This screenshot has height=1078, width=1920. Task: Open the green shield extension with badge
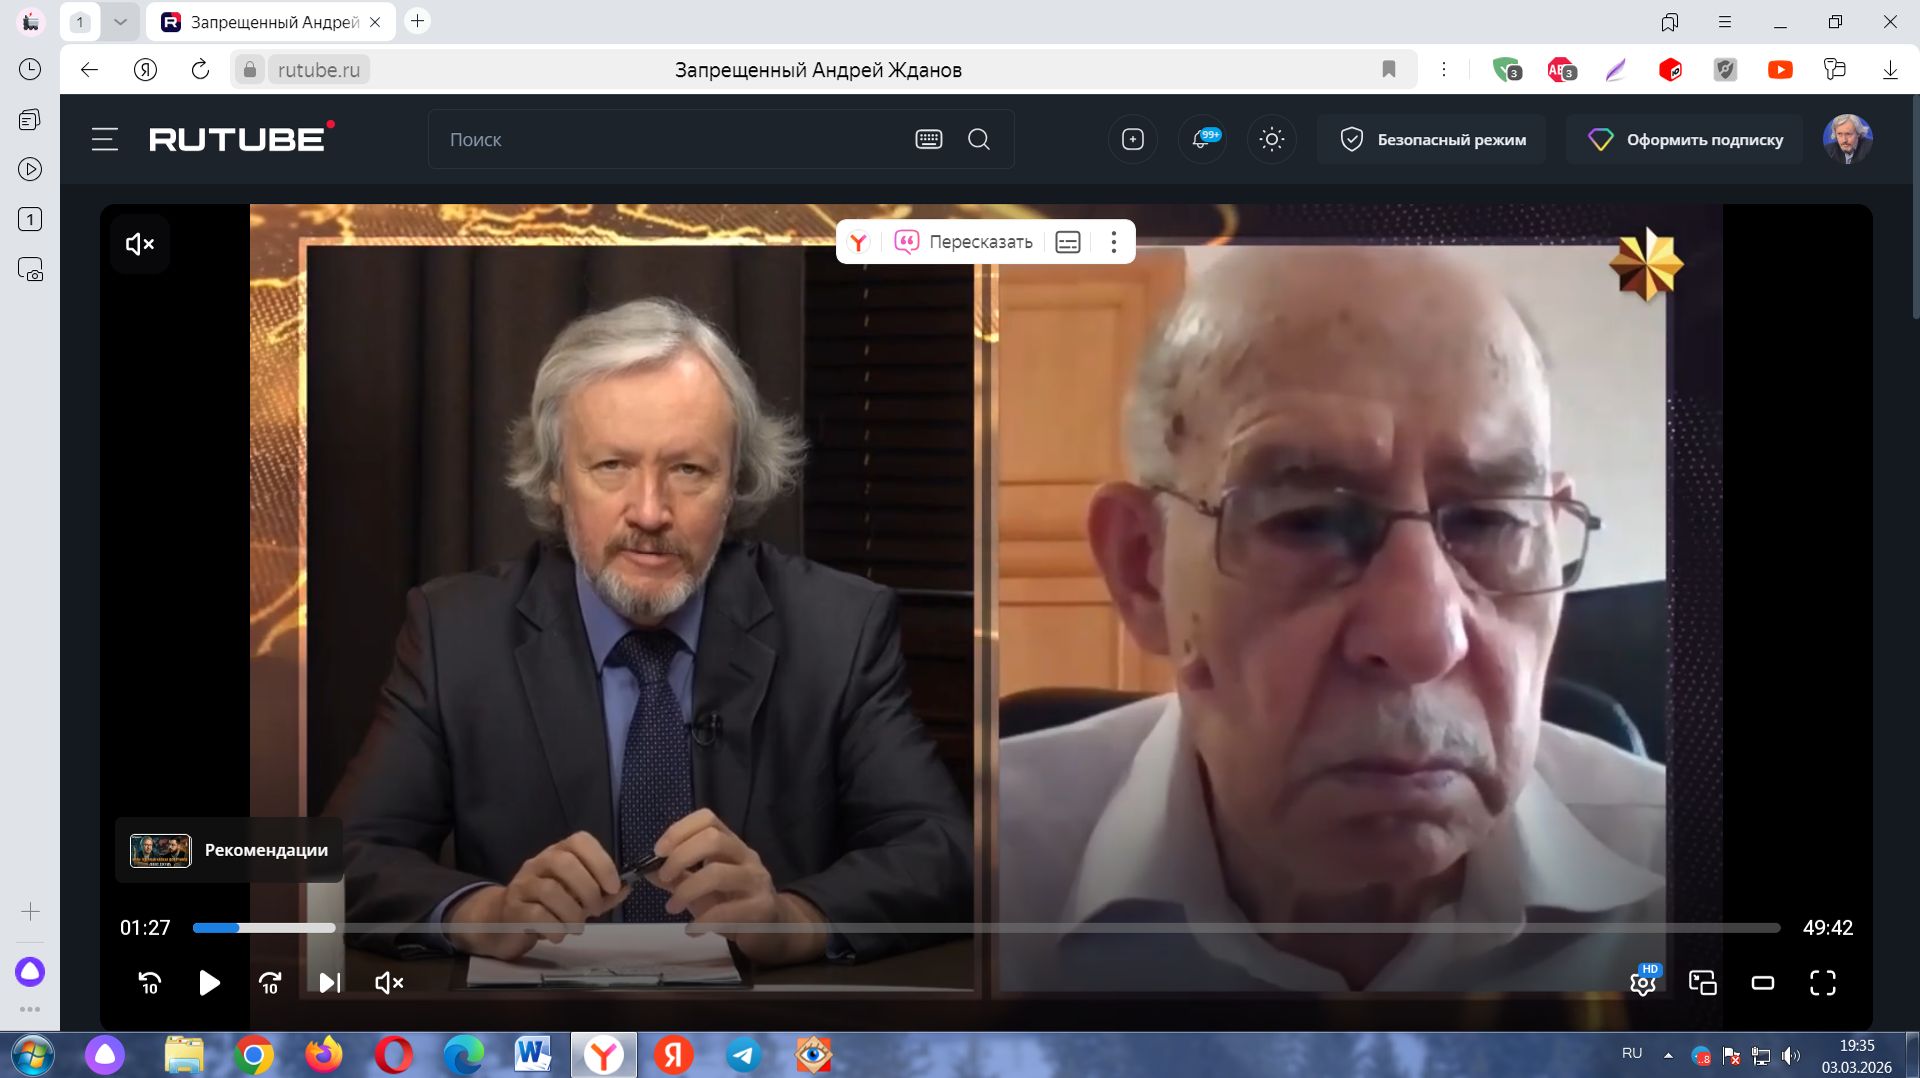pos(1506,70)
